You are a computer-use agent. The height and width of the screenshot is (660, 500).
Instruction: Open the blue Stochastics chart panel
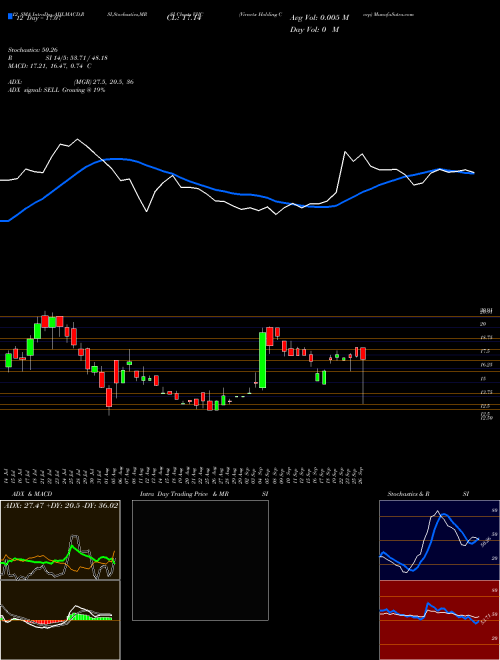(439, 540)
